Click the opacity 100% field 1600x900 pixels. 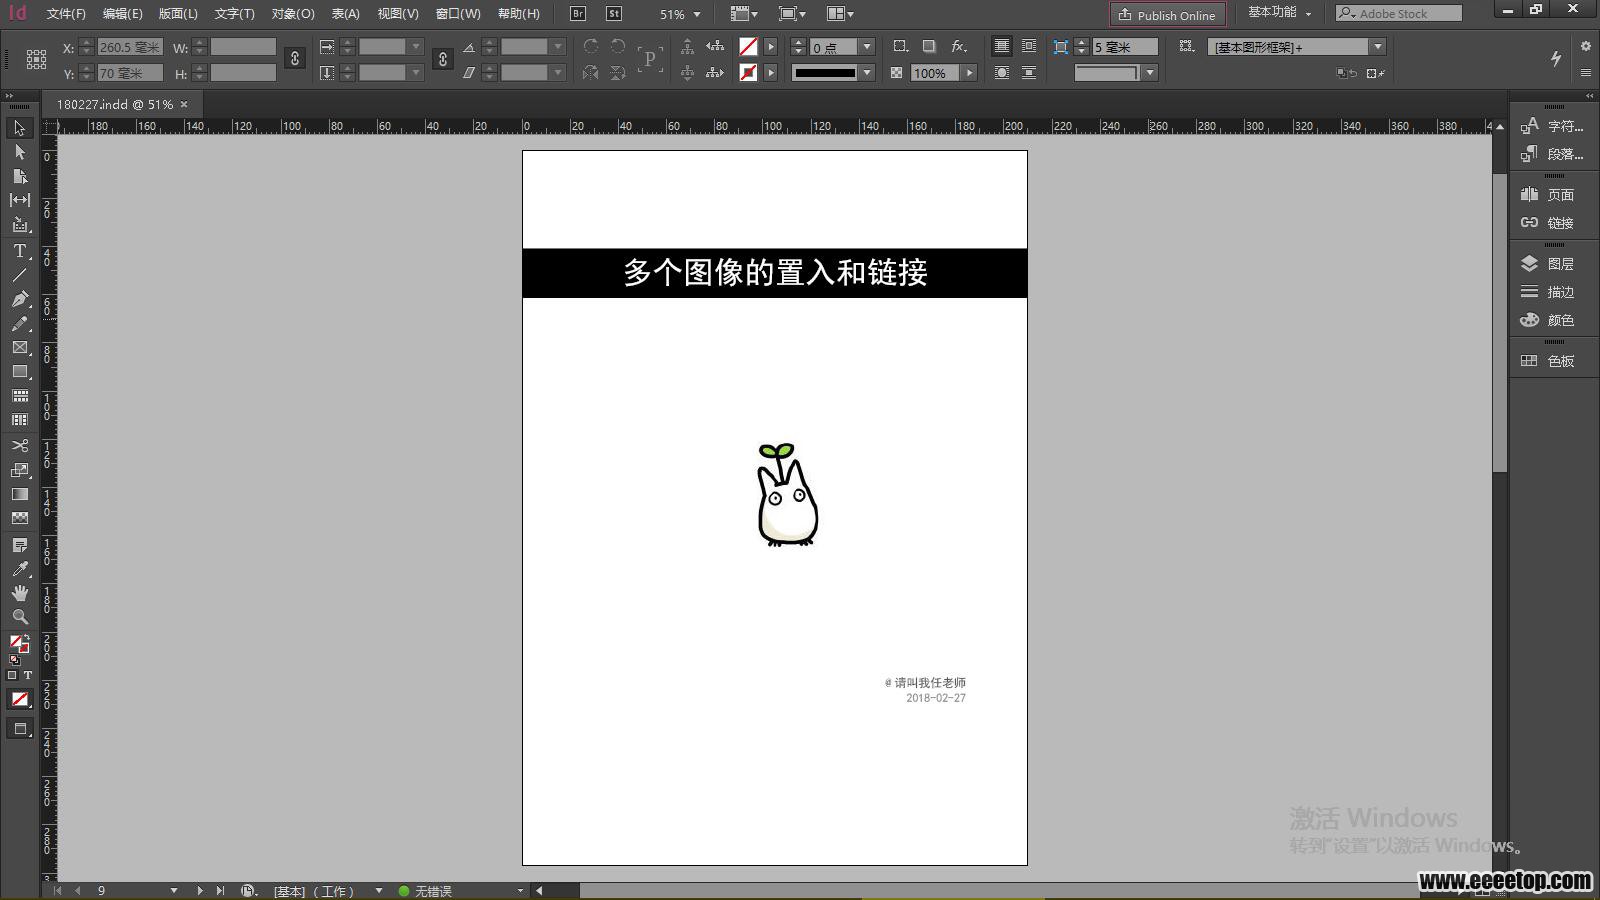[935, 73]
